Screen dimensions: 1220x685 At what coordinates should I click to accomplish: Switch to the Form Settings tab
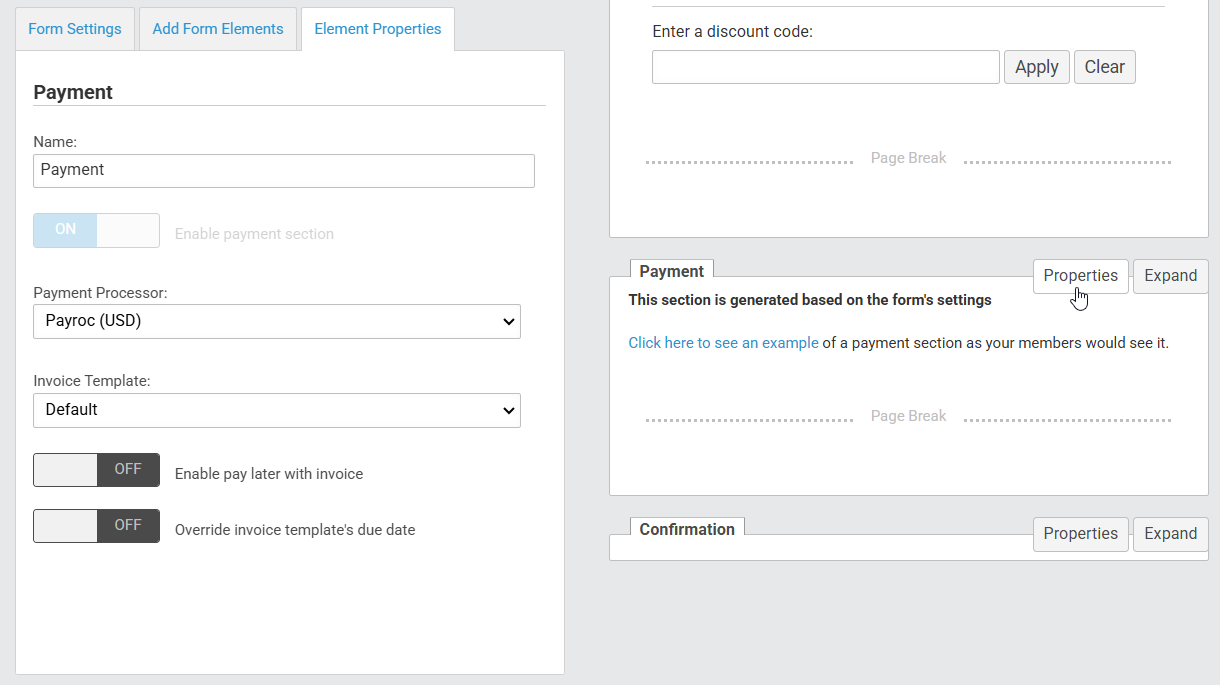[75, 29]
